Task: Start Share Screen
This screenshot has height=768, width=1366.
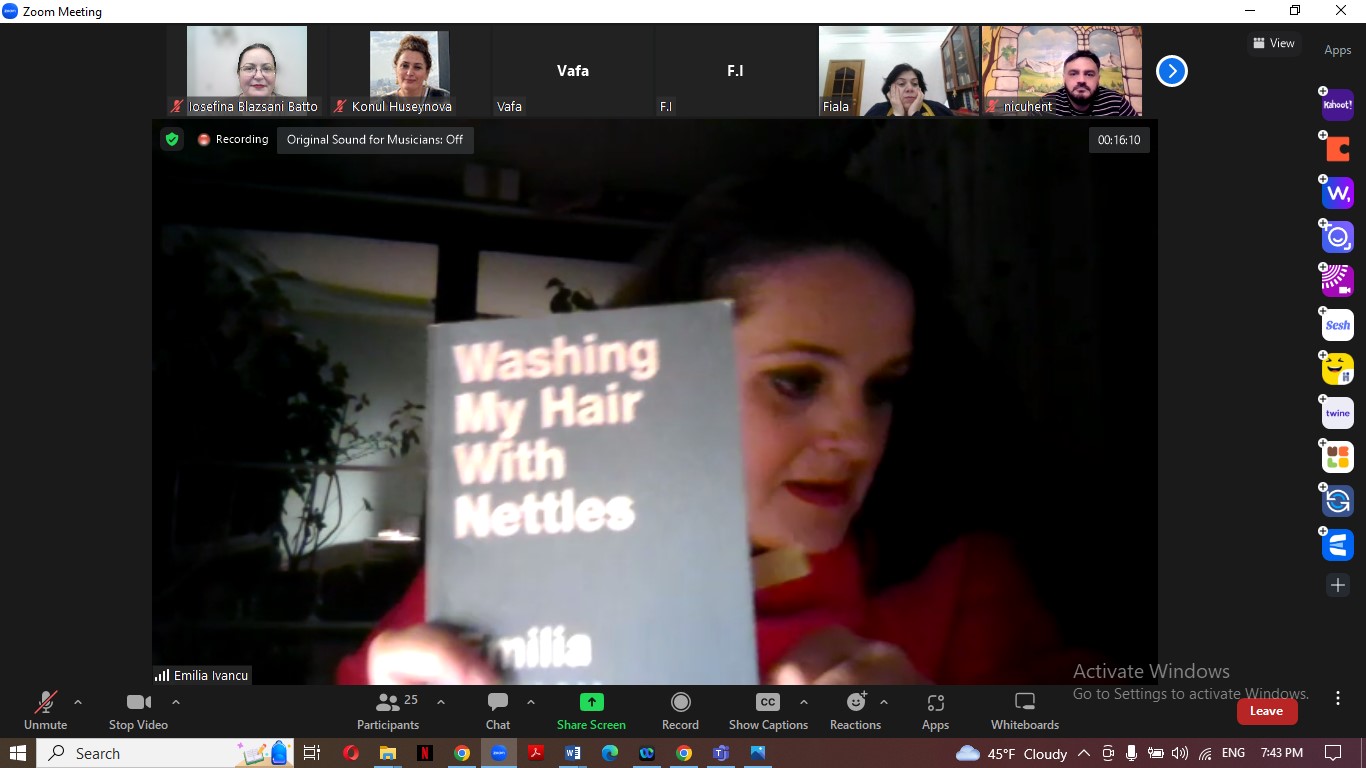Action: (x=591, y=711)
